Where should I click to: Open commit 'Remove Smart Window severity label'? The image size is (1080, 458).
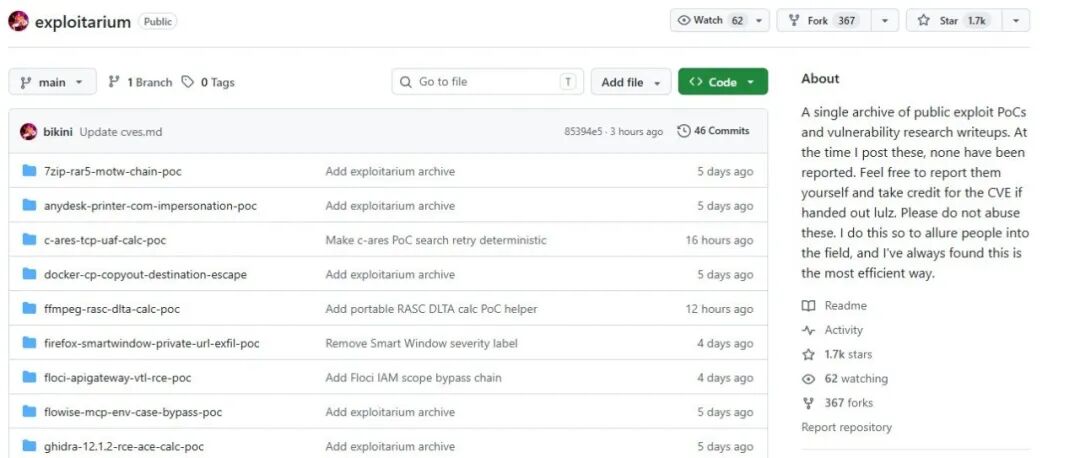(x=422, y=344)
